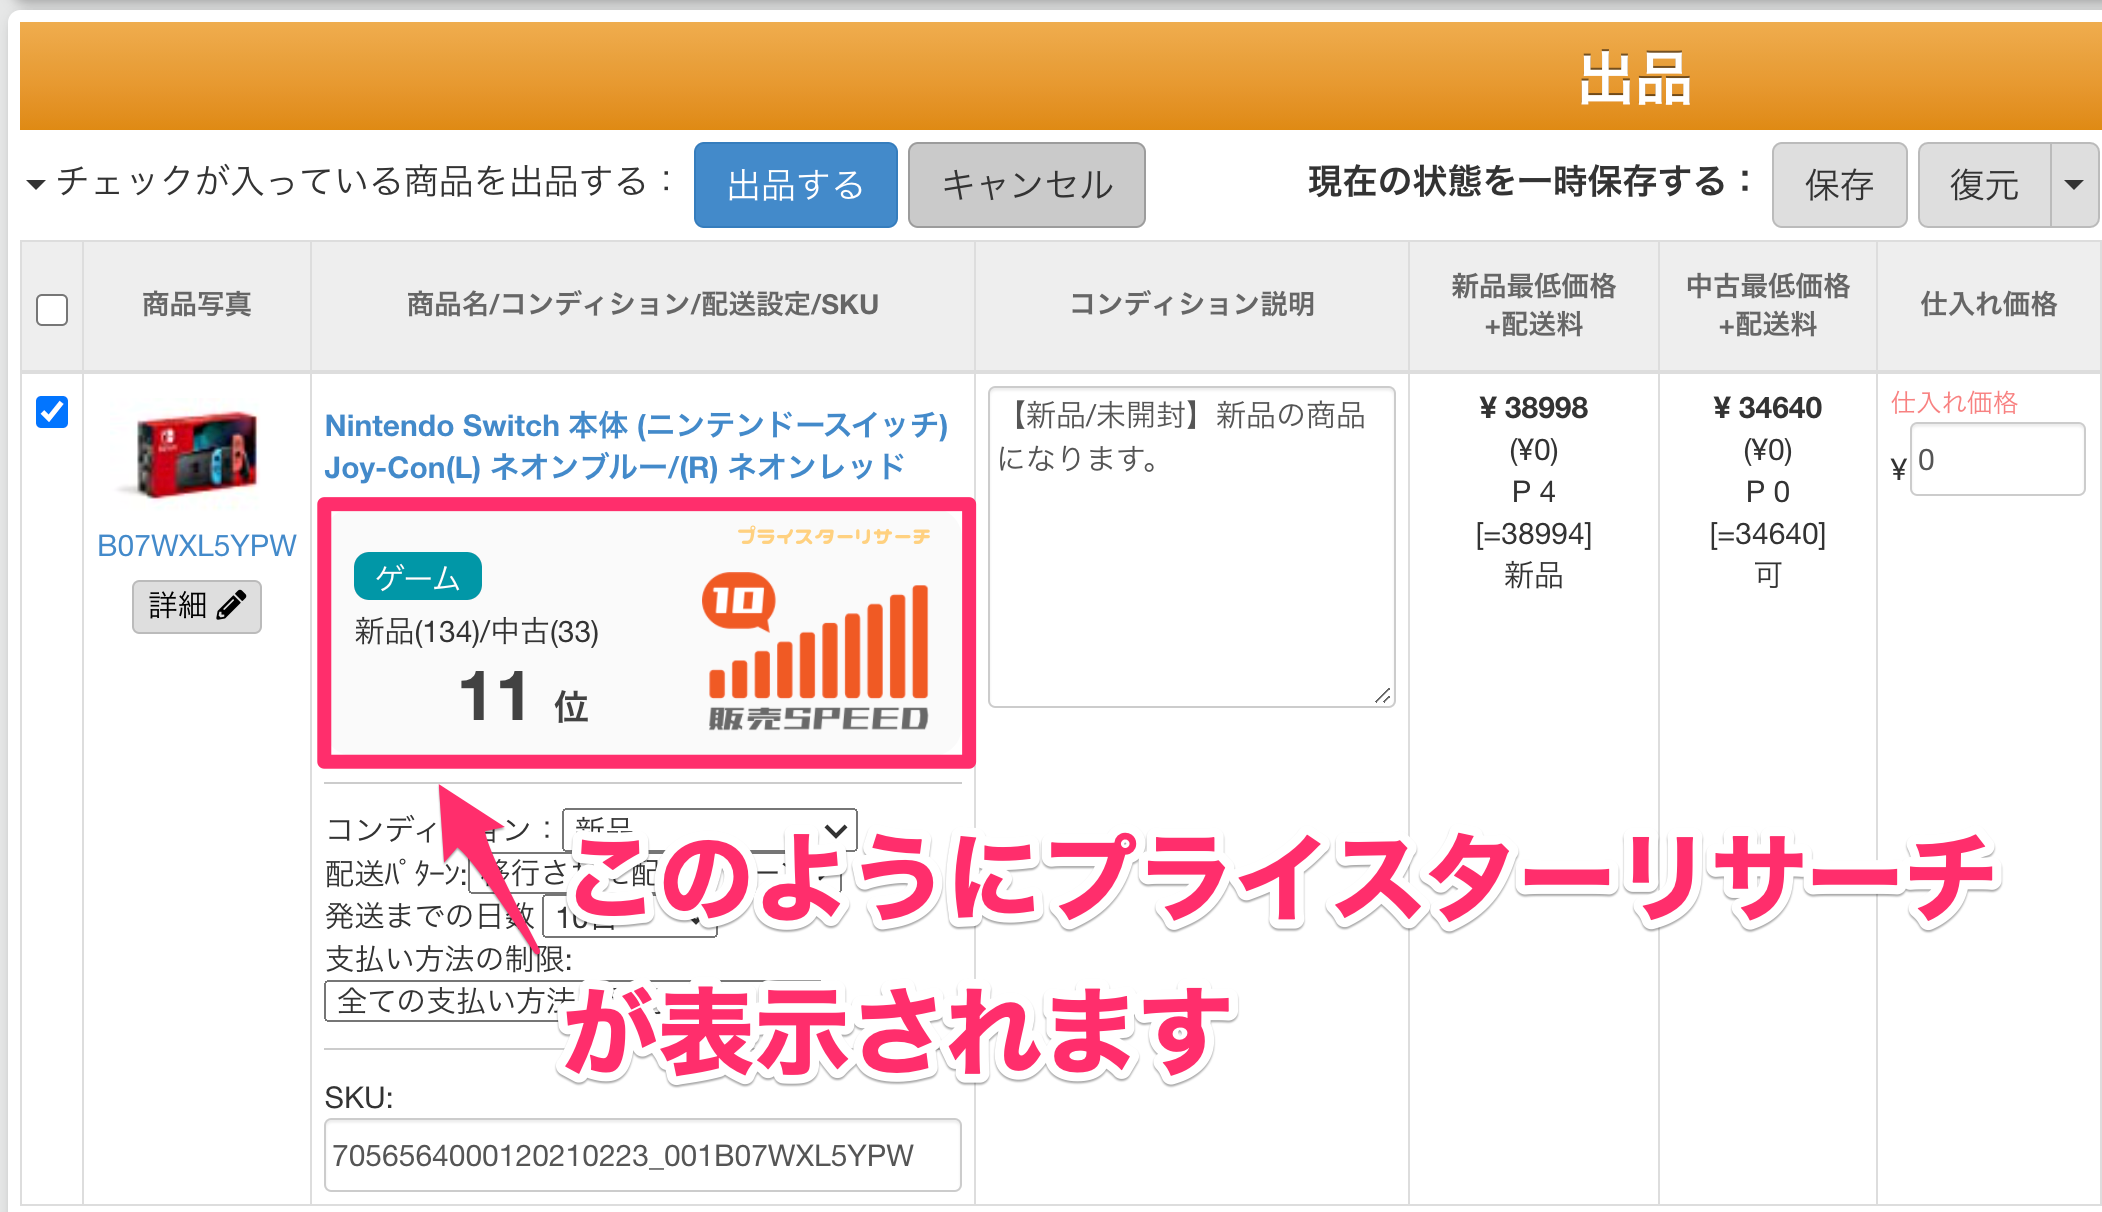The image size is (2102, 1212).
Task: Click the [=34640] price text
Action: tap(1767, 534)
